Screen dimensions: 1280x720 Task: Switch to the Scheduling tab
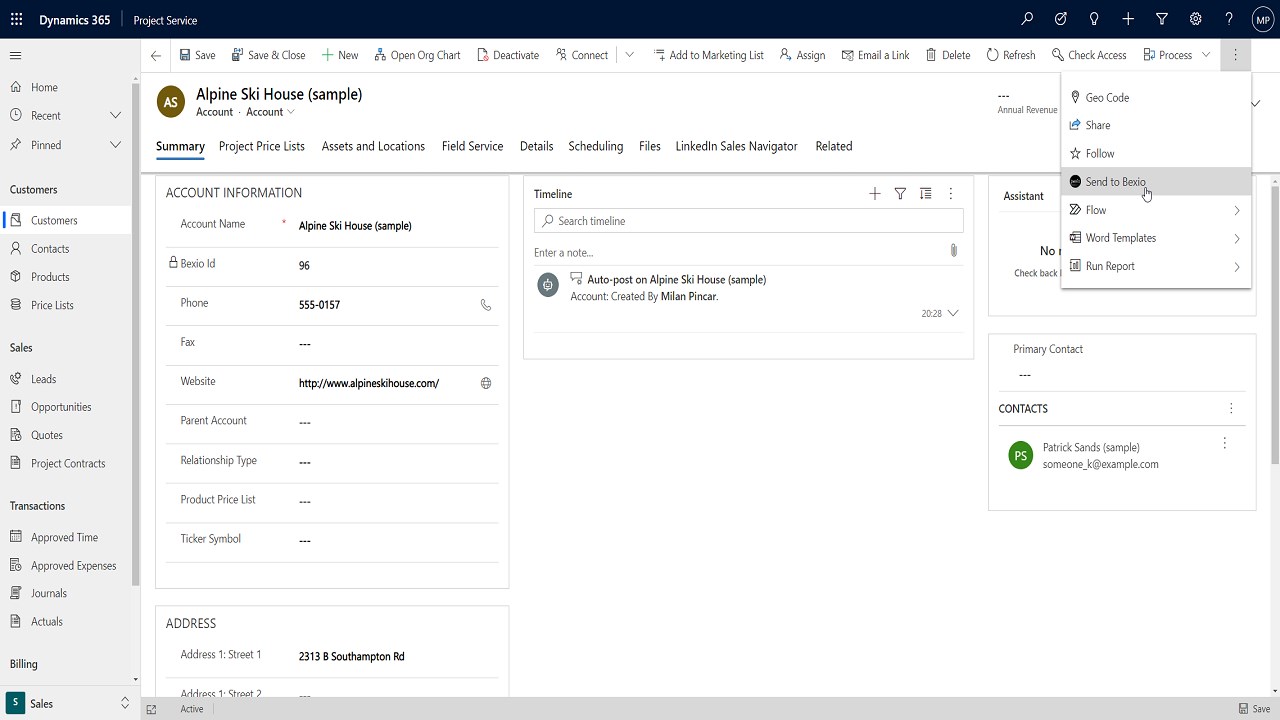click(596, 146)
